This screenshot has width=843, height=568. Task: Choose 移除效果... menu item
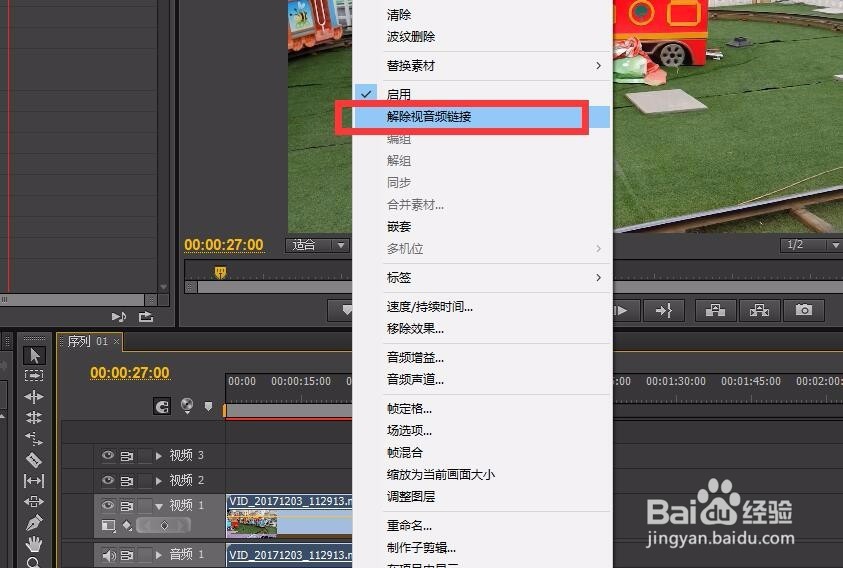coord(482,329)
